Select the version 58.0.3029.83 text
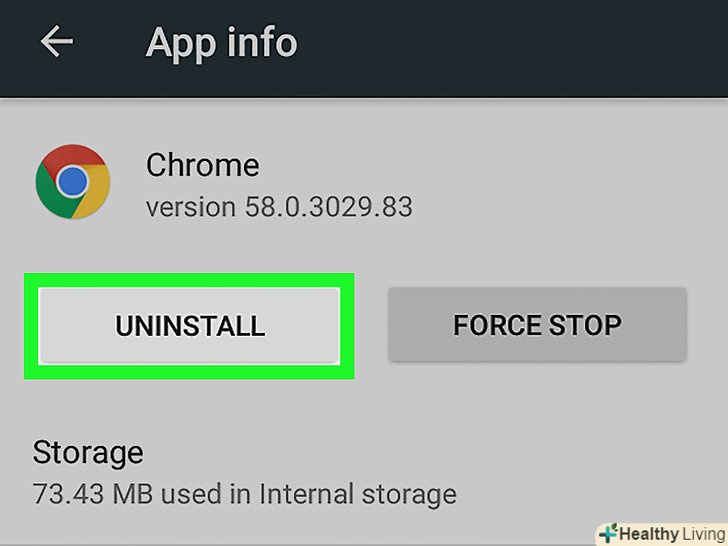This screenshot has width=728, height=546. pos(279,207)
